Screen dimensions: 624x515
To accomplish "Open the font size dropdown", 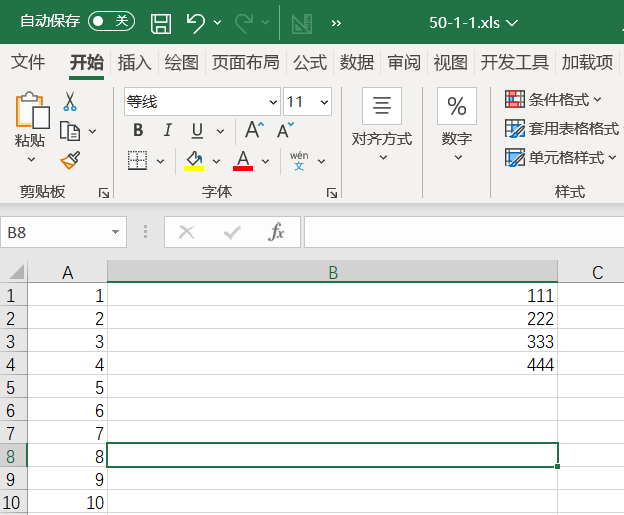I will (323, 102).
